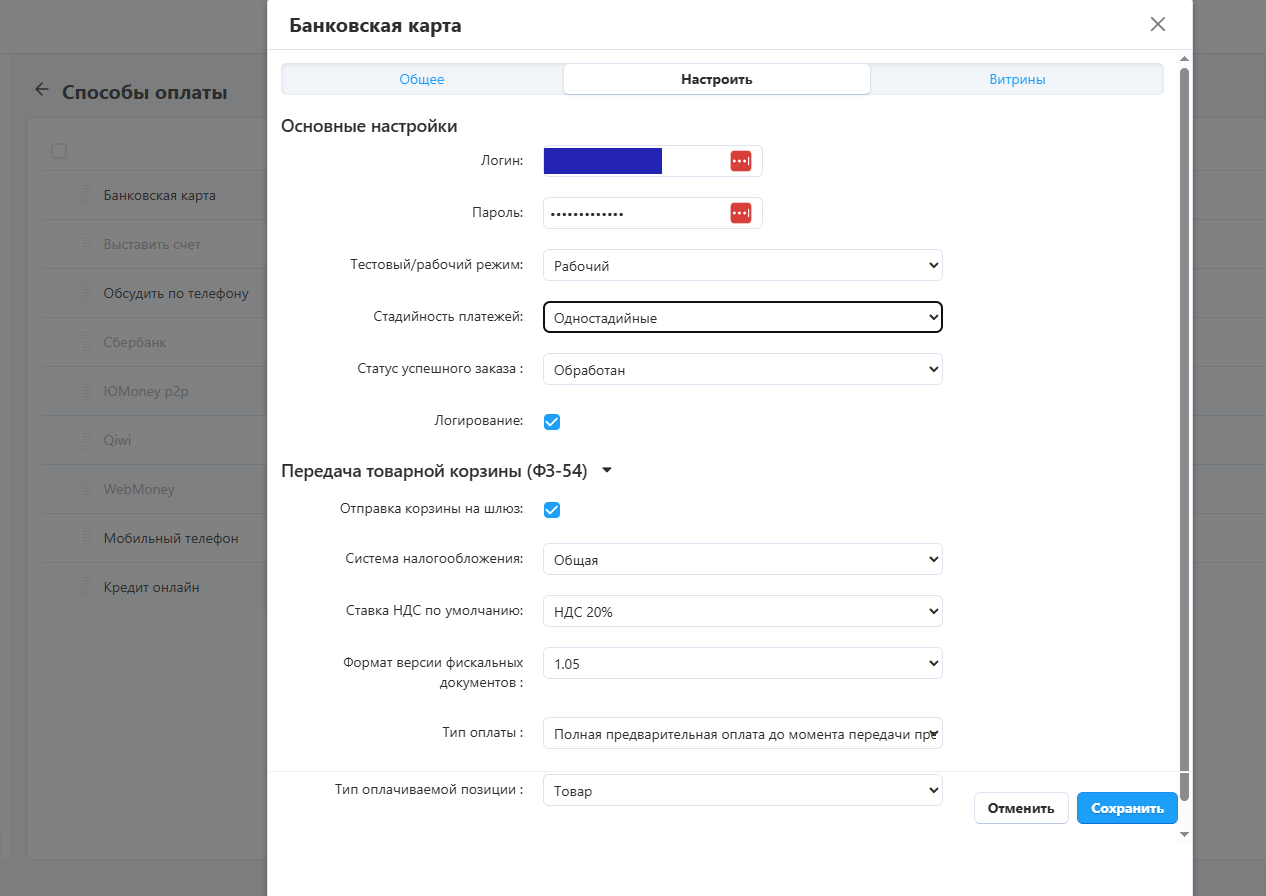This screenshot has height=896, width=1266.
Task: Click the Отменить button
Action: click(x=1021, y=808)
